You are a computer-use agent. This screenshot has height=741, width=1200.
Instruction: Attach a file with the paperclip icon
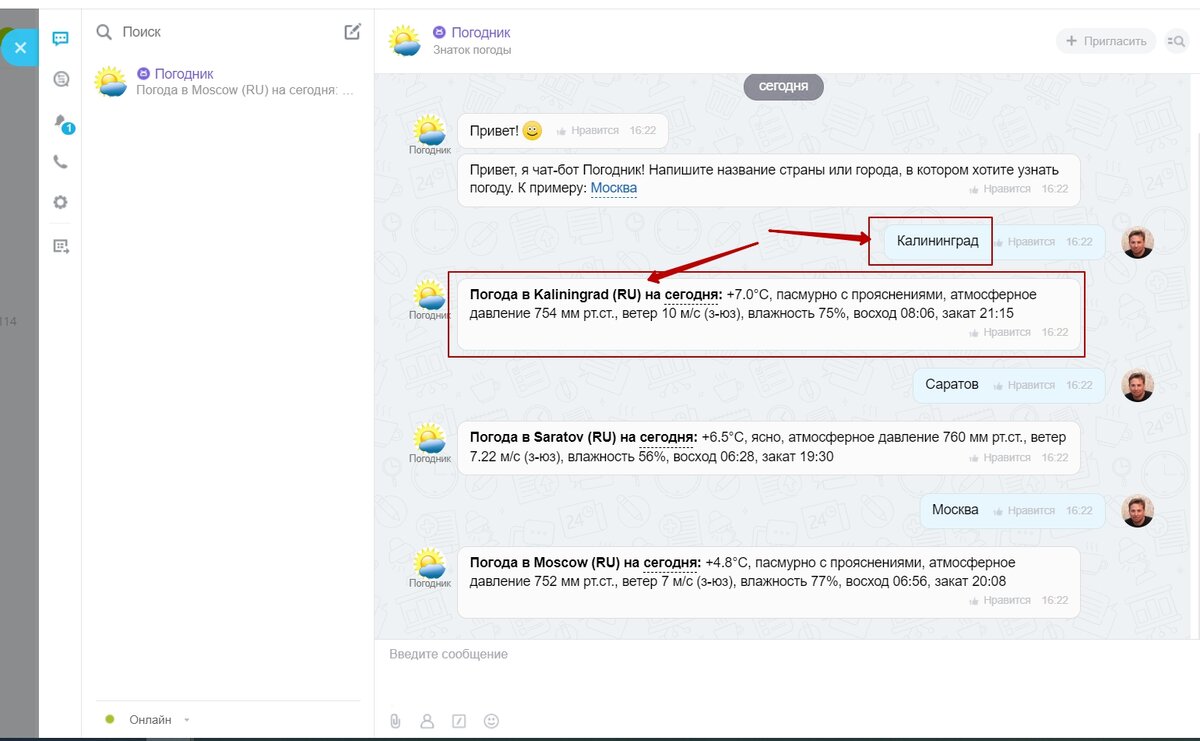395,721
